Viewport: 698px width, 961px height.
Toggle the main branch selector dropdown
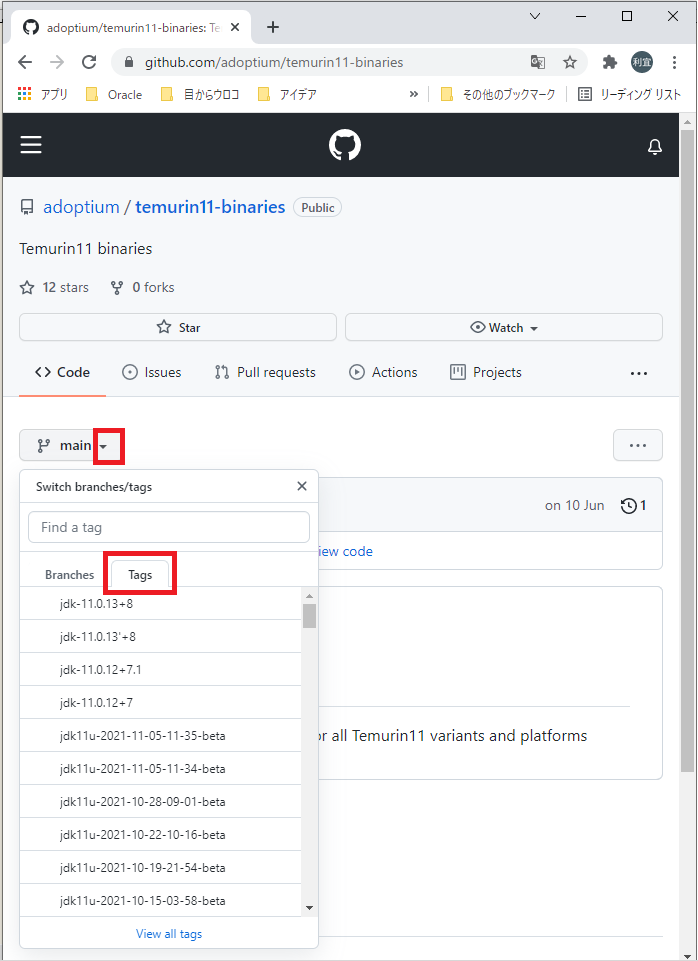point(72,446)
